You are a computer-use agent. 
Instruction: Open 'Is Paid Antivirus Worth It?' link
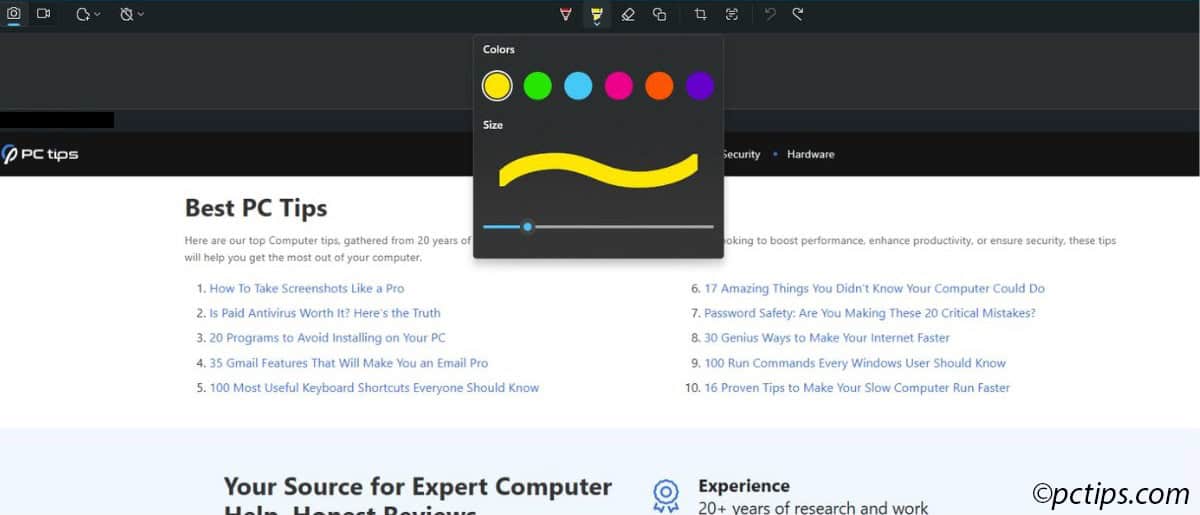pos(325,313)
